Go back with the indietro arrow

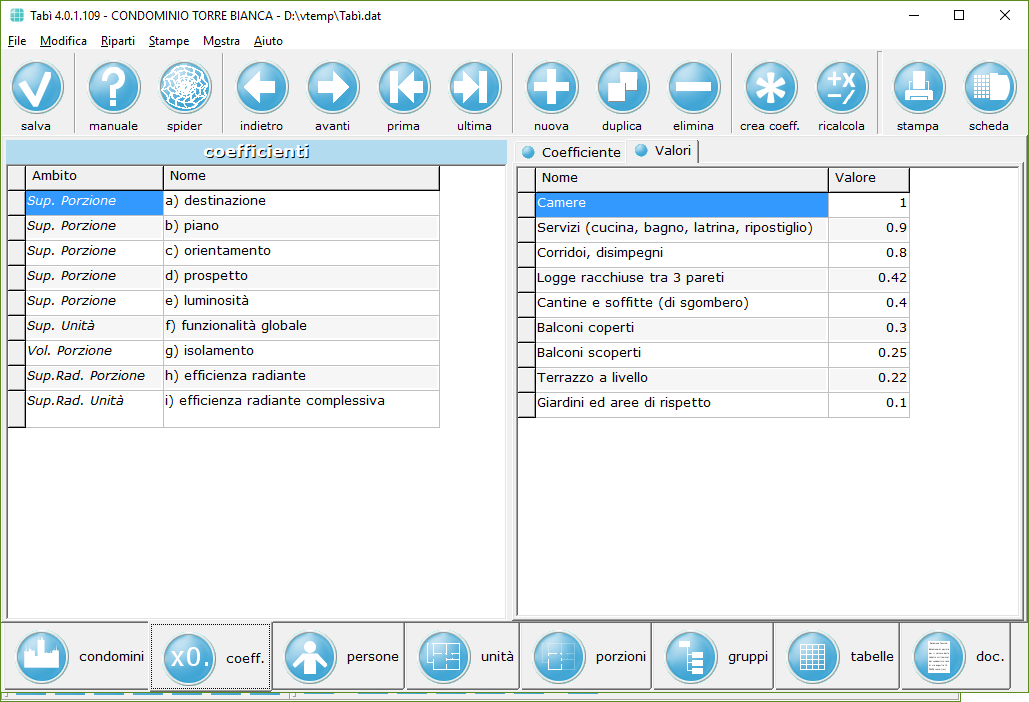pyautogui.click(x=262, y=89)
